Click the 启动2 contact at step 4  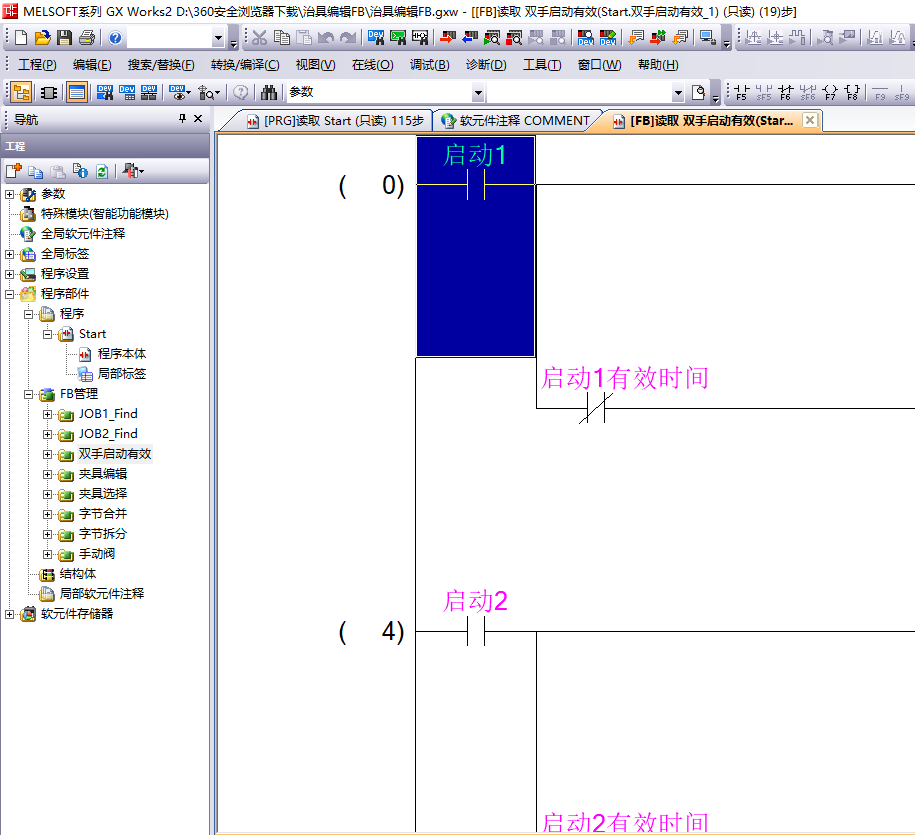476,631
